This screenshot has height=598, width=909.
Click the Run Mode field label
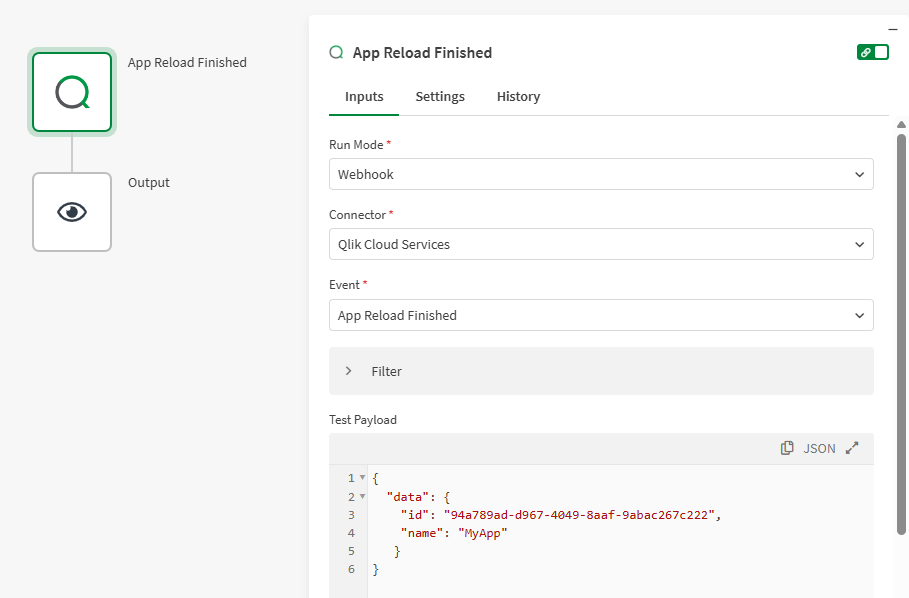point(356,145)
